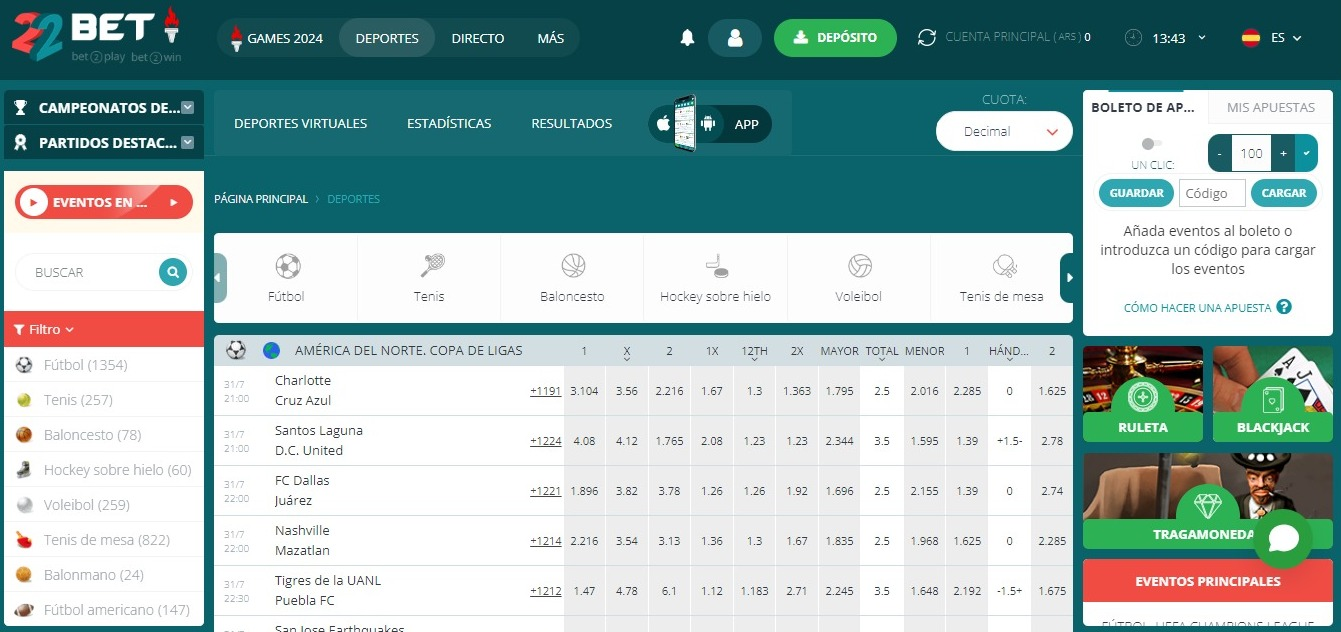Open bet amount options dropdown arrow

pos(1306,153)
